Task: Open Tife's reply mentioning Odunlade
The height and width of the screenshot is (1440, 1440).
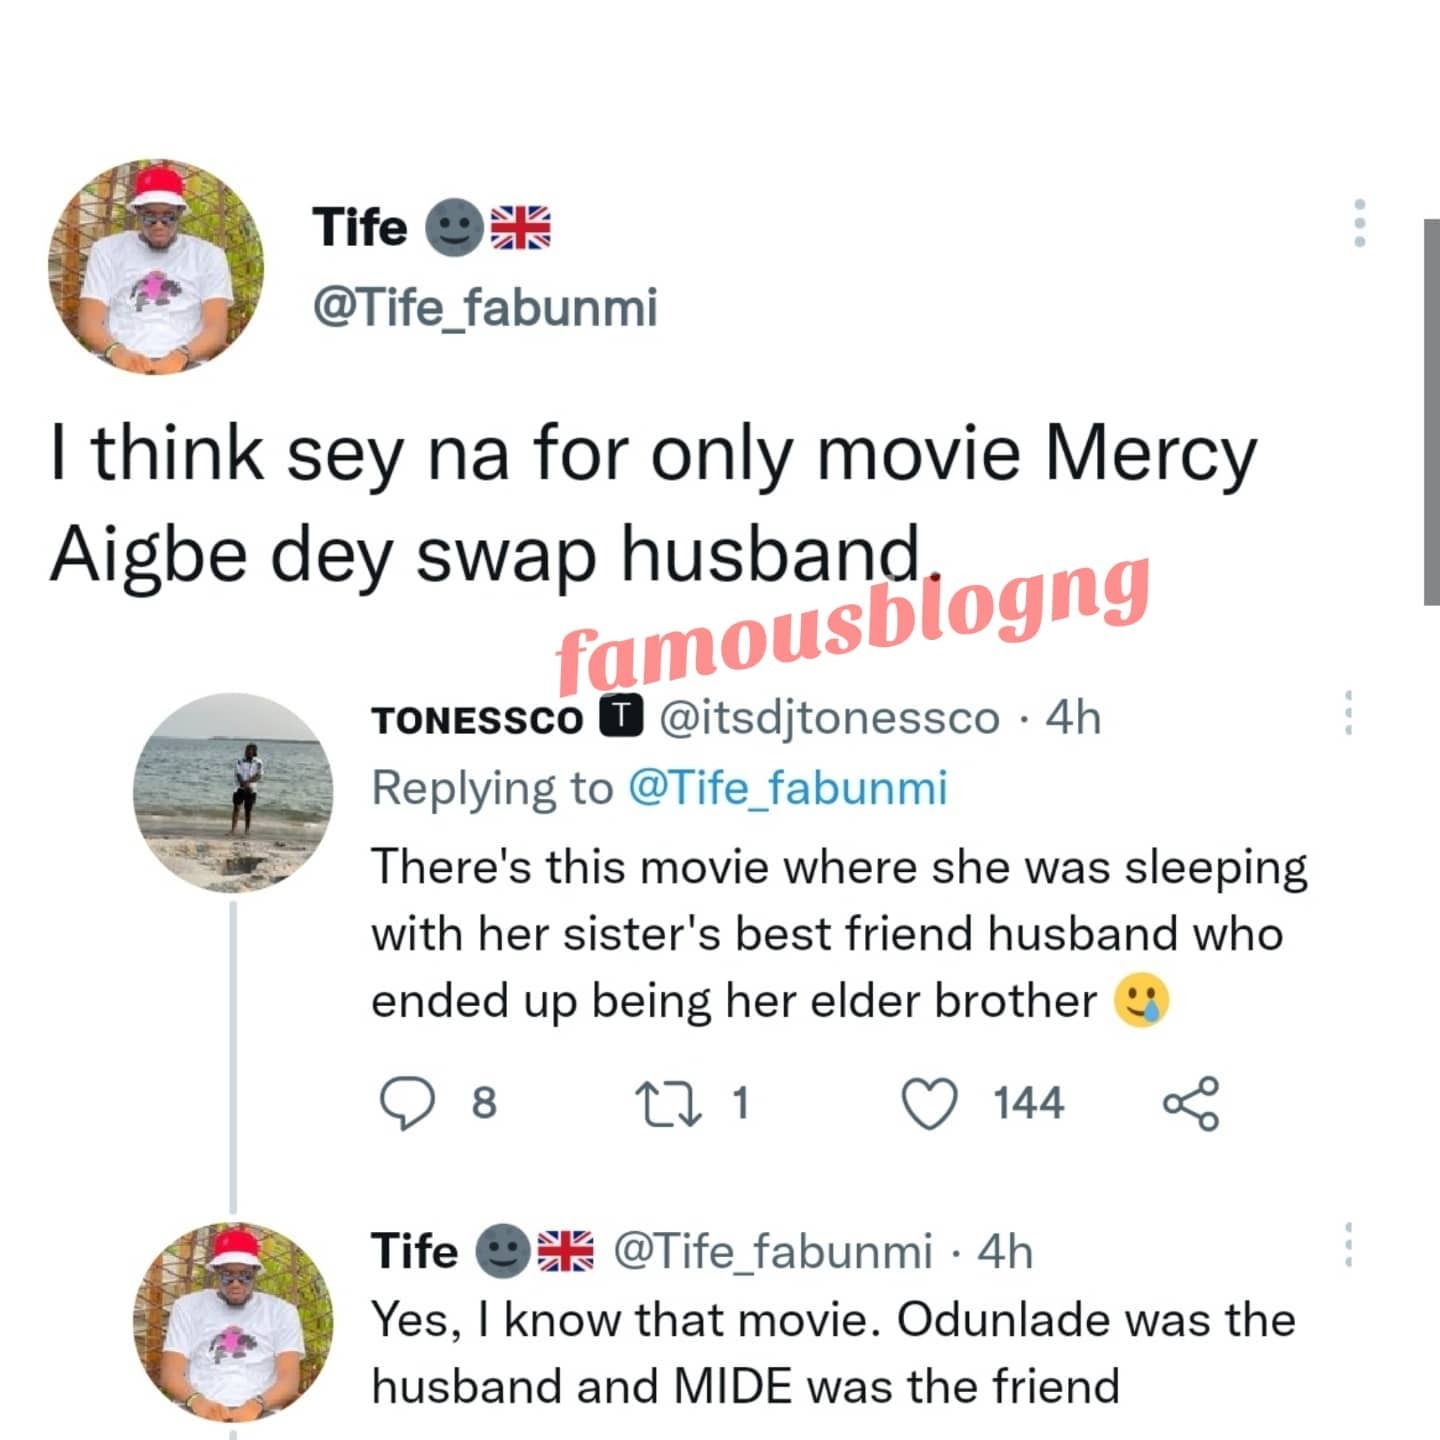Action: point(832,1353)
